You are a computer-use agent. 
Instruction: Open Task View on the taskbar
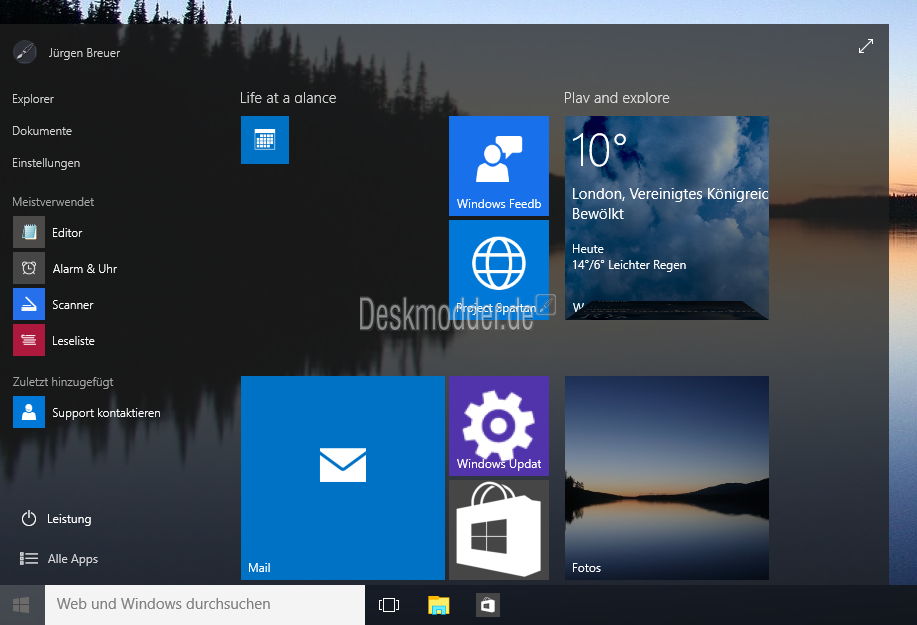click(389, 605)
